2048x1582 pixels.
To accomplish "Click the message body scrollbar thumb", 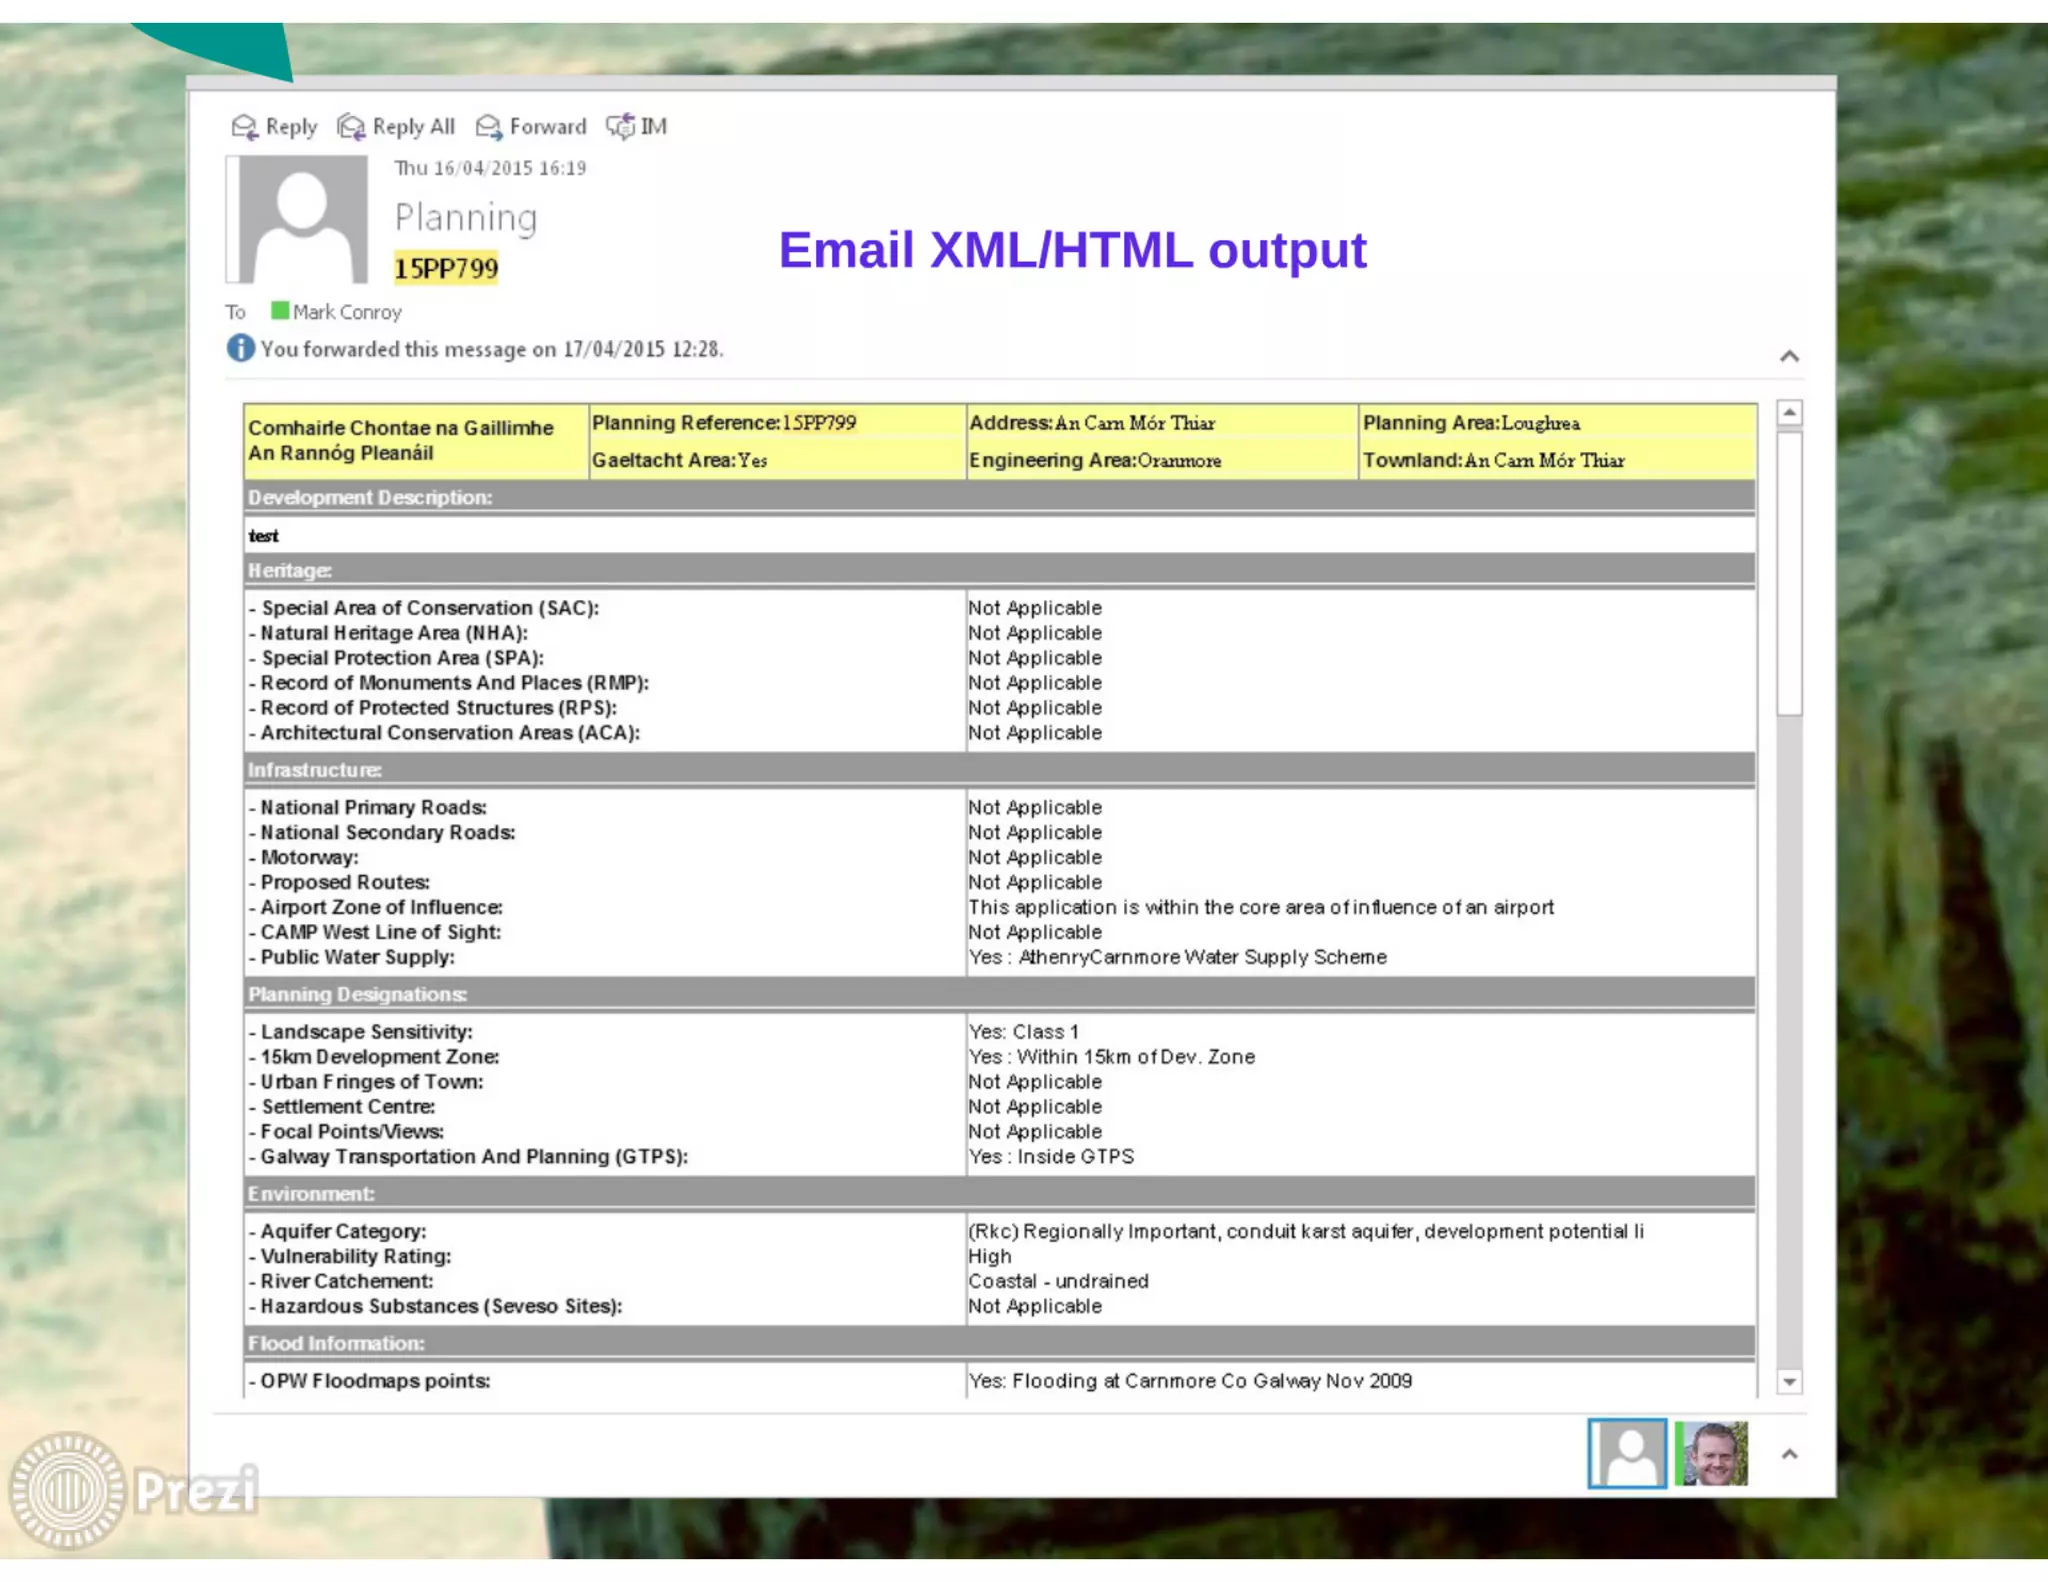I will pyautogui.click(x=1789, y=573).
